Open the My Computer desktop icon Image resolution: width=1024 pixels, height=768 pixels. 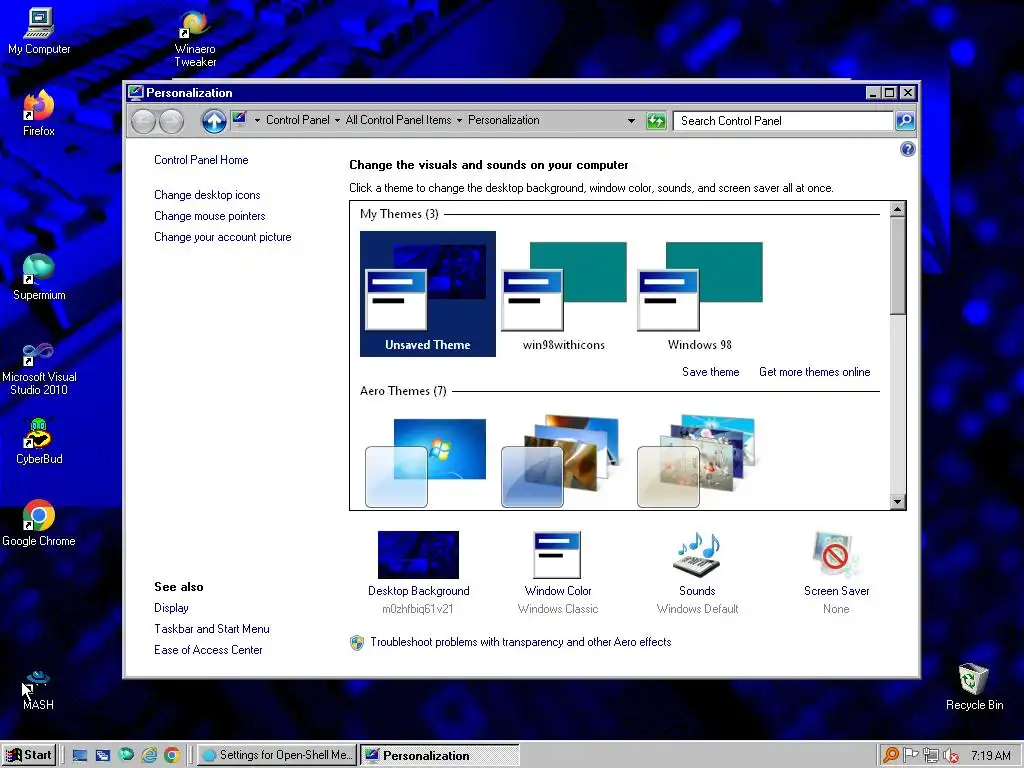(x=39, y=31)
